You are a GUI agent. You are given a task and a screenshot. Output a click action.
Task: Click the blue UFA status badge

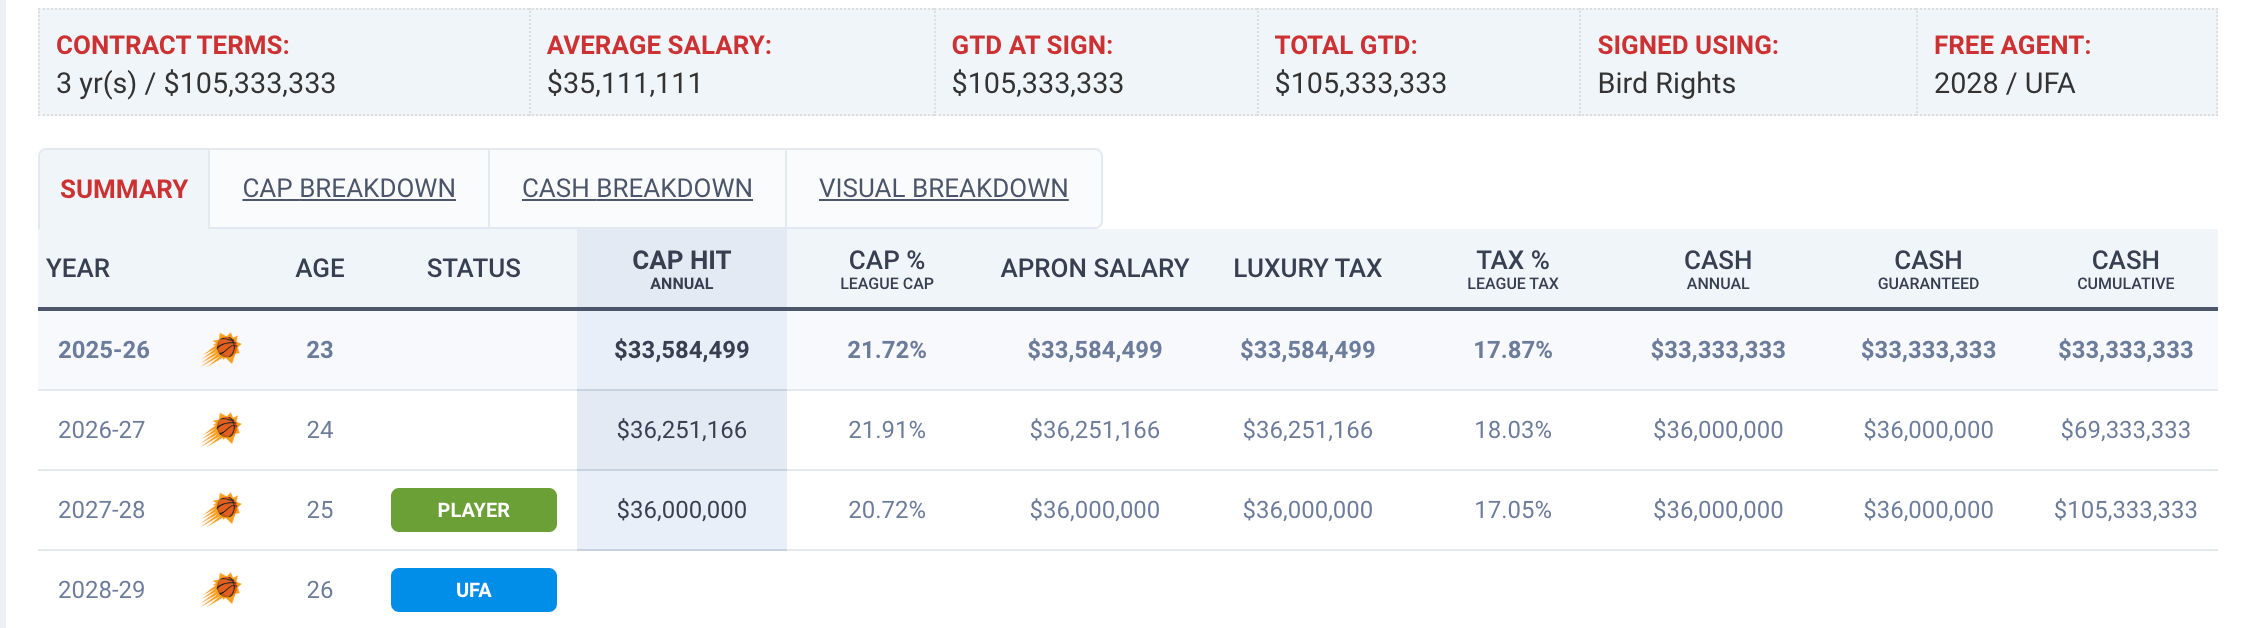(473, 590)
